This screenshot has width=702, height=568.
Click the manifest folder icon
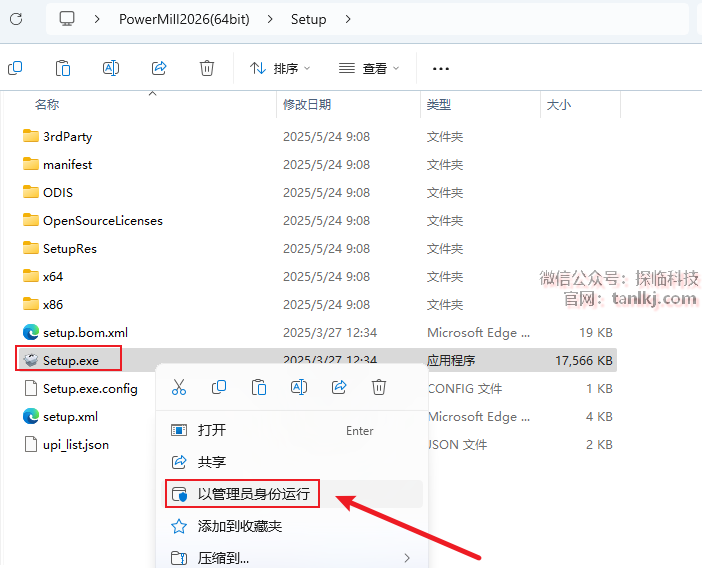pyautogui.click(x=30, y=164)
